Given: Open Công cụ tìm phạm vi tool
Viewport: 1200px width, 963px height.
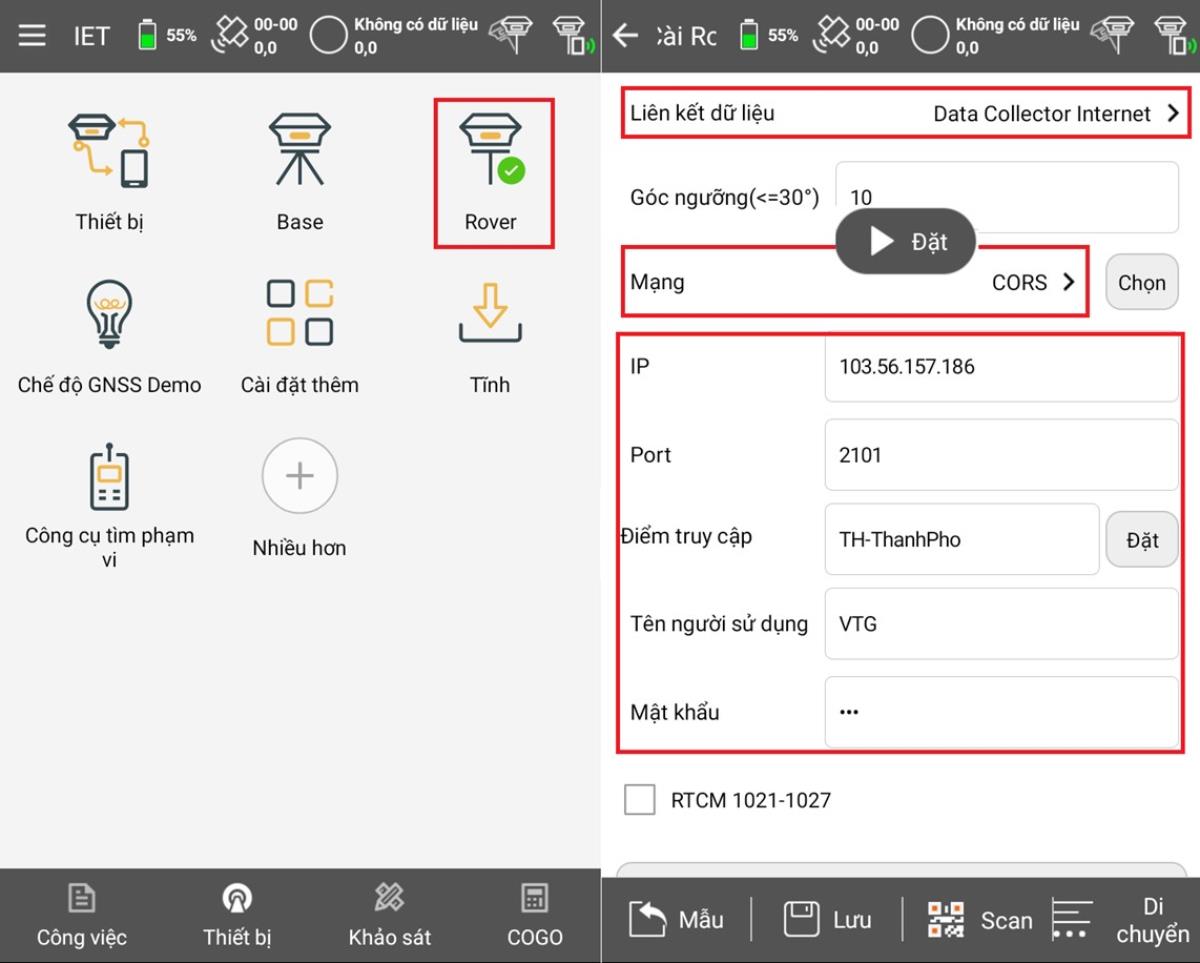Looking at the screenshot, I should (109, 478).
